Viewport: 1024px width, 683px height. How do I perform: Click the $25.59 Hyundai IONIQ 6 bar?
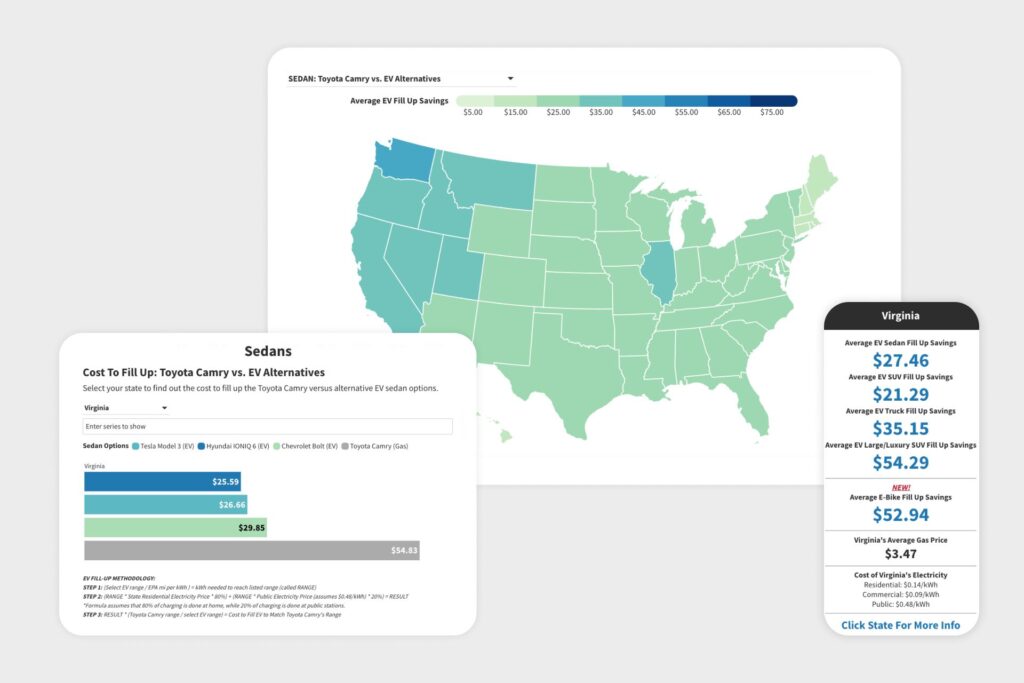click(162, 481)
